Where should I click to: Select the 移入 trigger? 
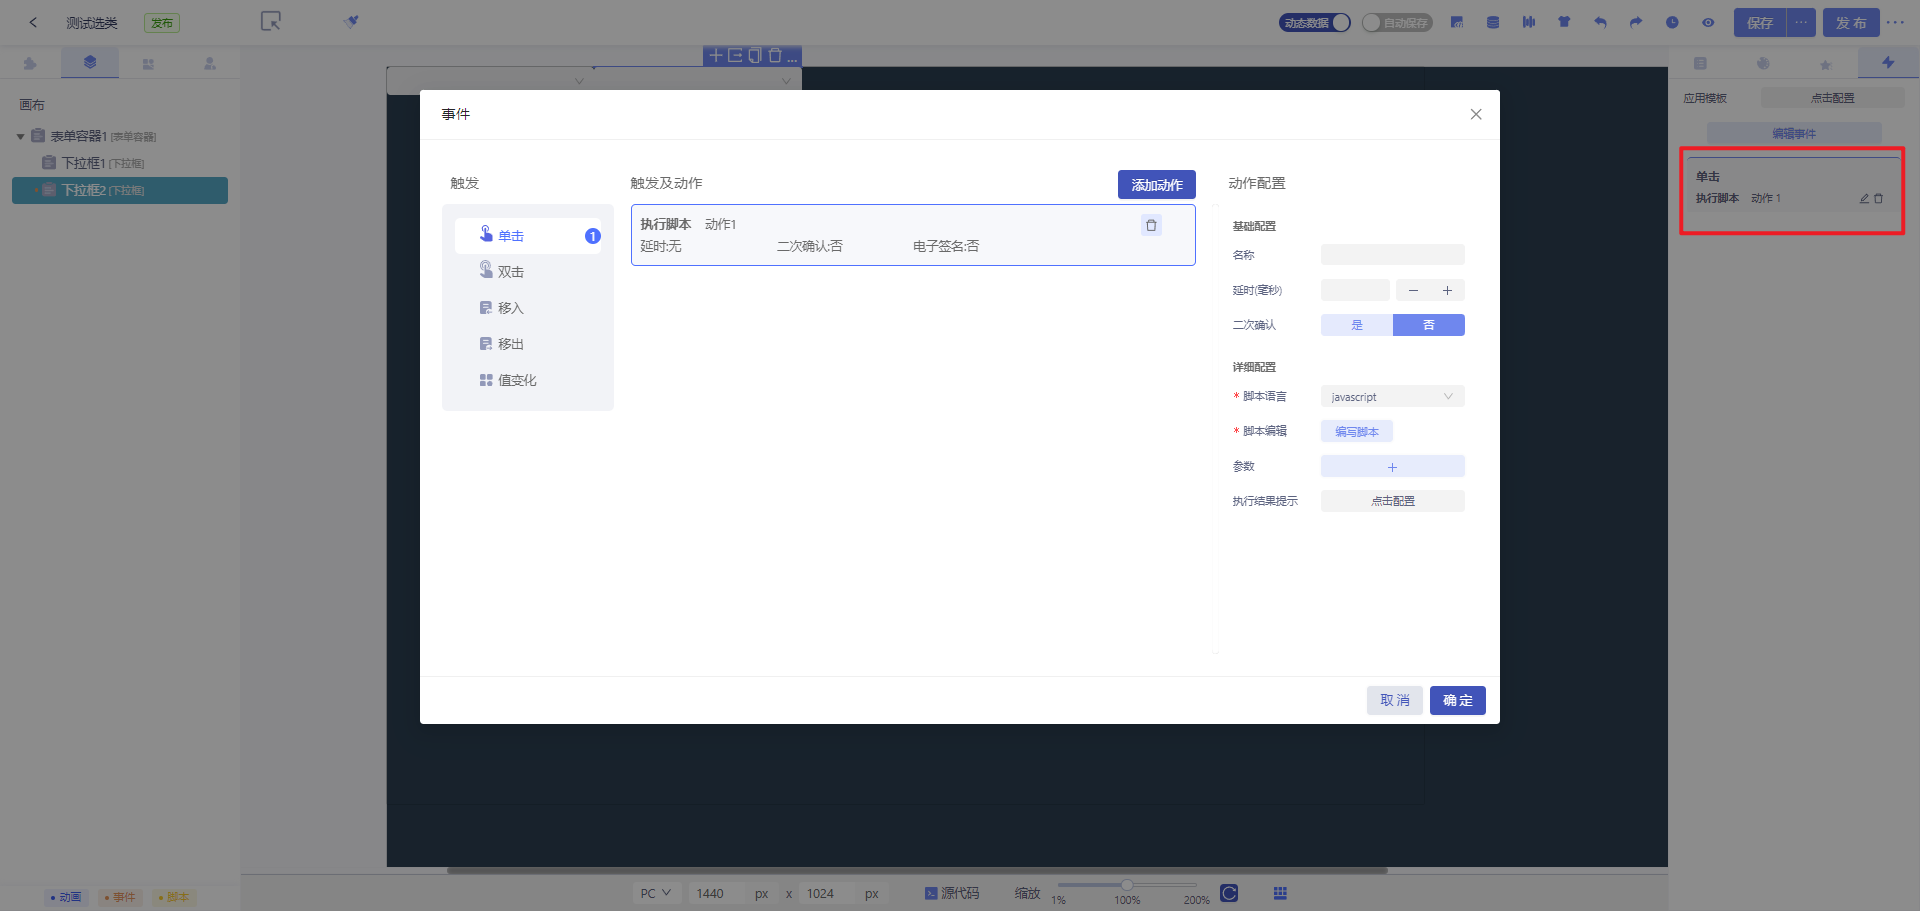click(528, 308)
